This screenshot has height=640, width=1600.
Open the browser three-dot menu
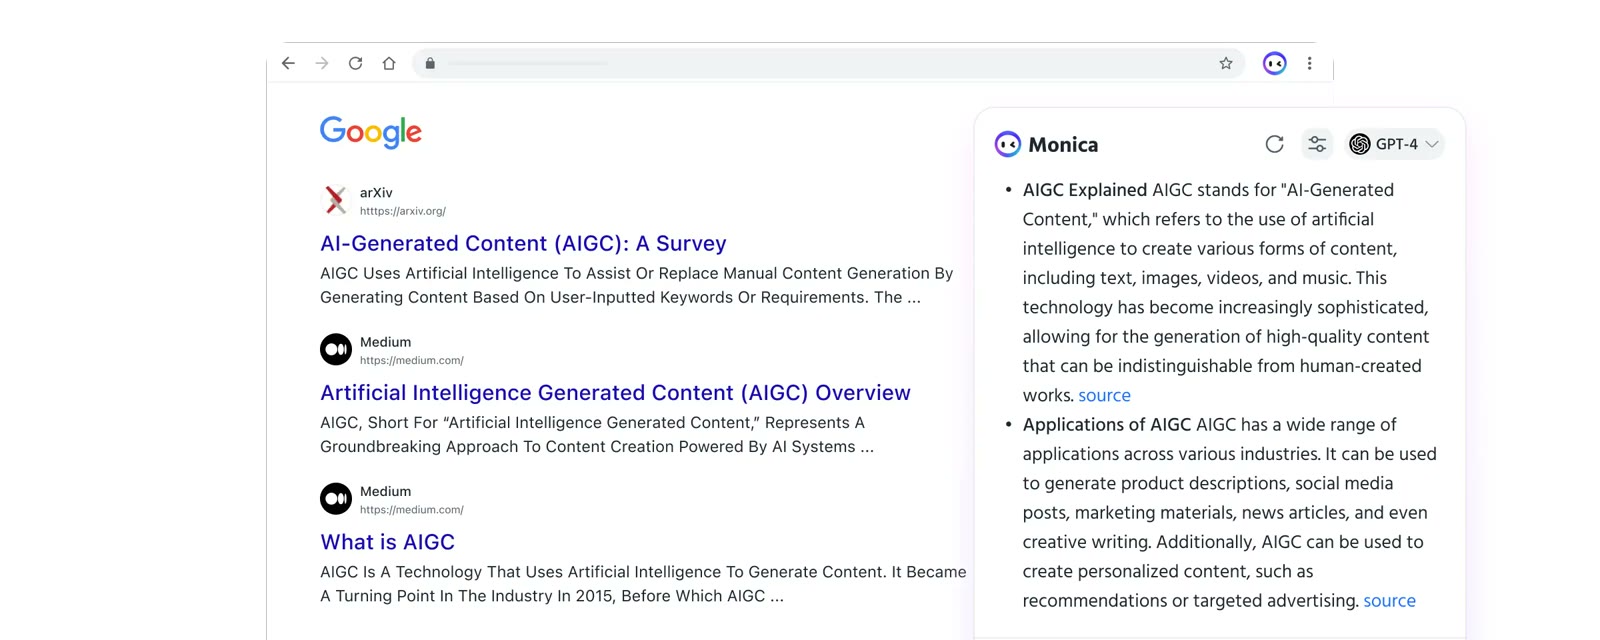tap(1309, 63)
